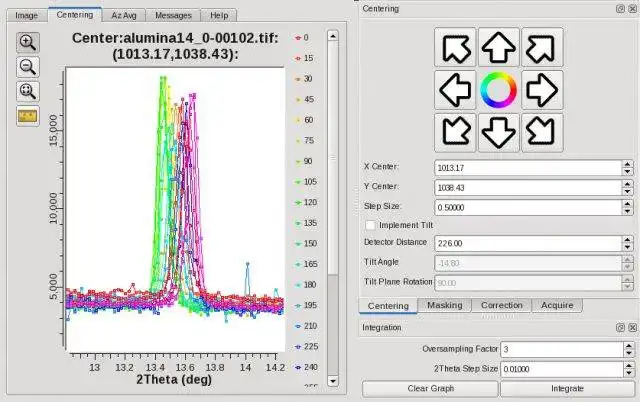The height and width of the screenshot is (402, 640).
Task: Click the yellow ruler measurement icon
Action: click(x=28, y=116)
